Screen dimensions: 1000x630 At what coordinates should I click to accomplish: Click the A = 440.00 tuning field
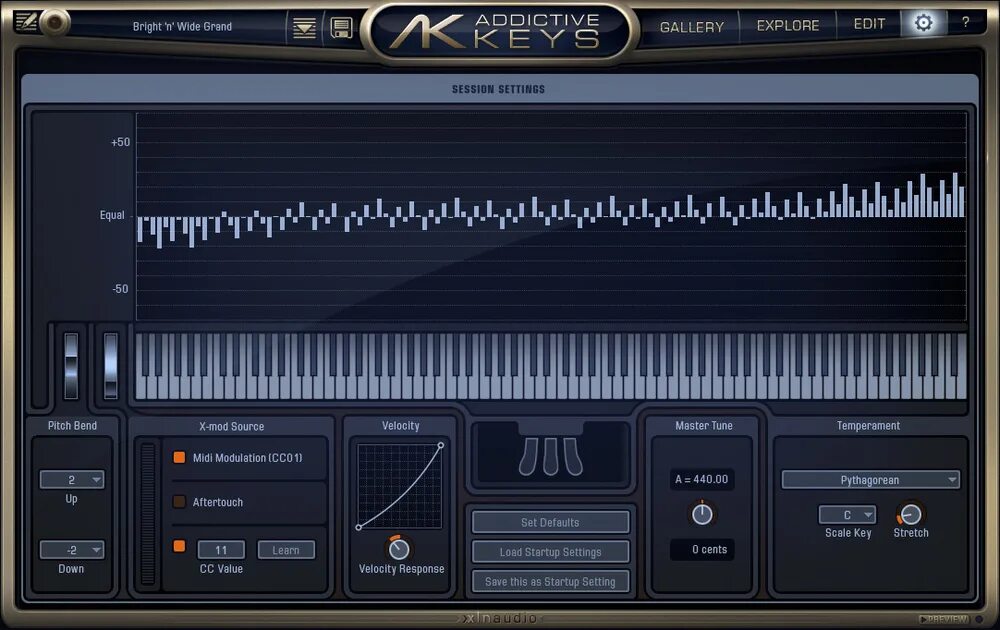pyautogui.click(x=702, y=479)
